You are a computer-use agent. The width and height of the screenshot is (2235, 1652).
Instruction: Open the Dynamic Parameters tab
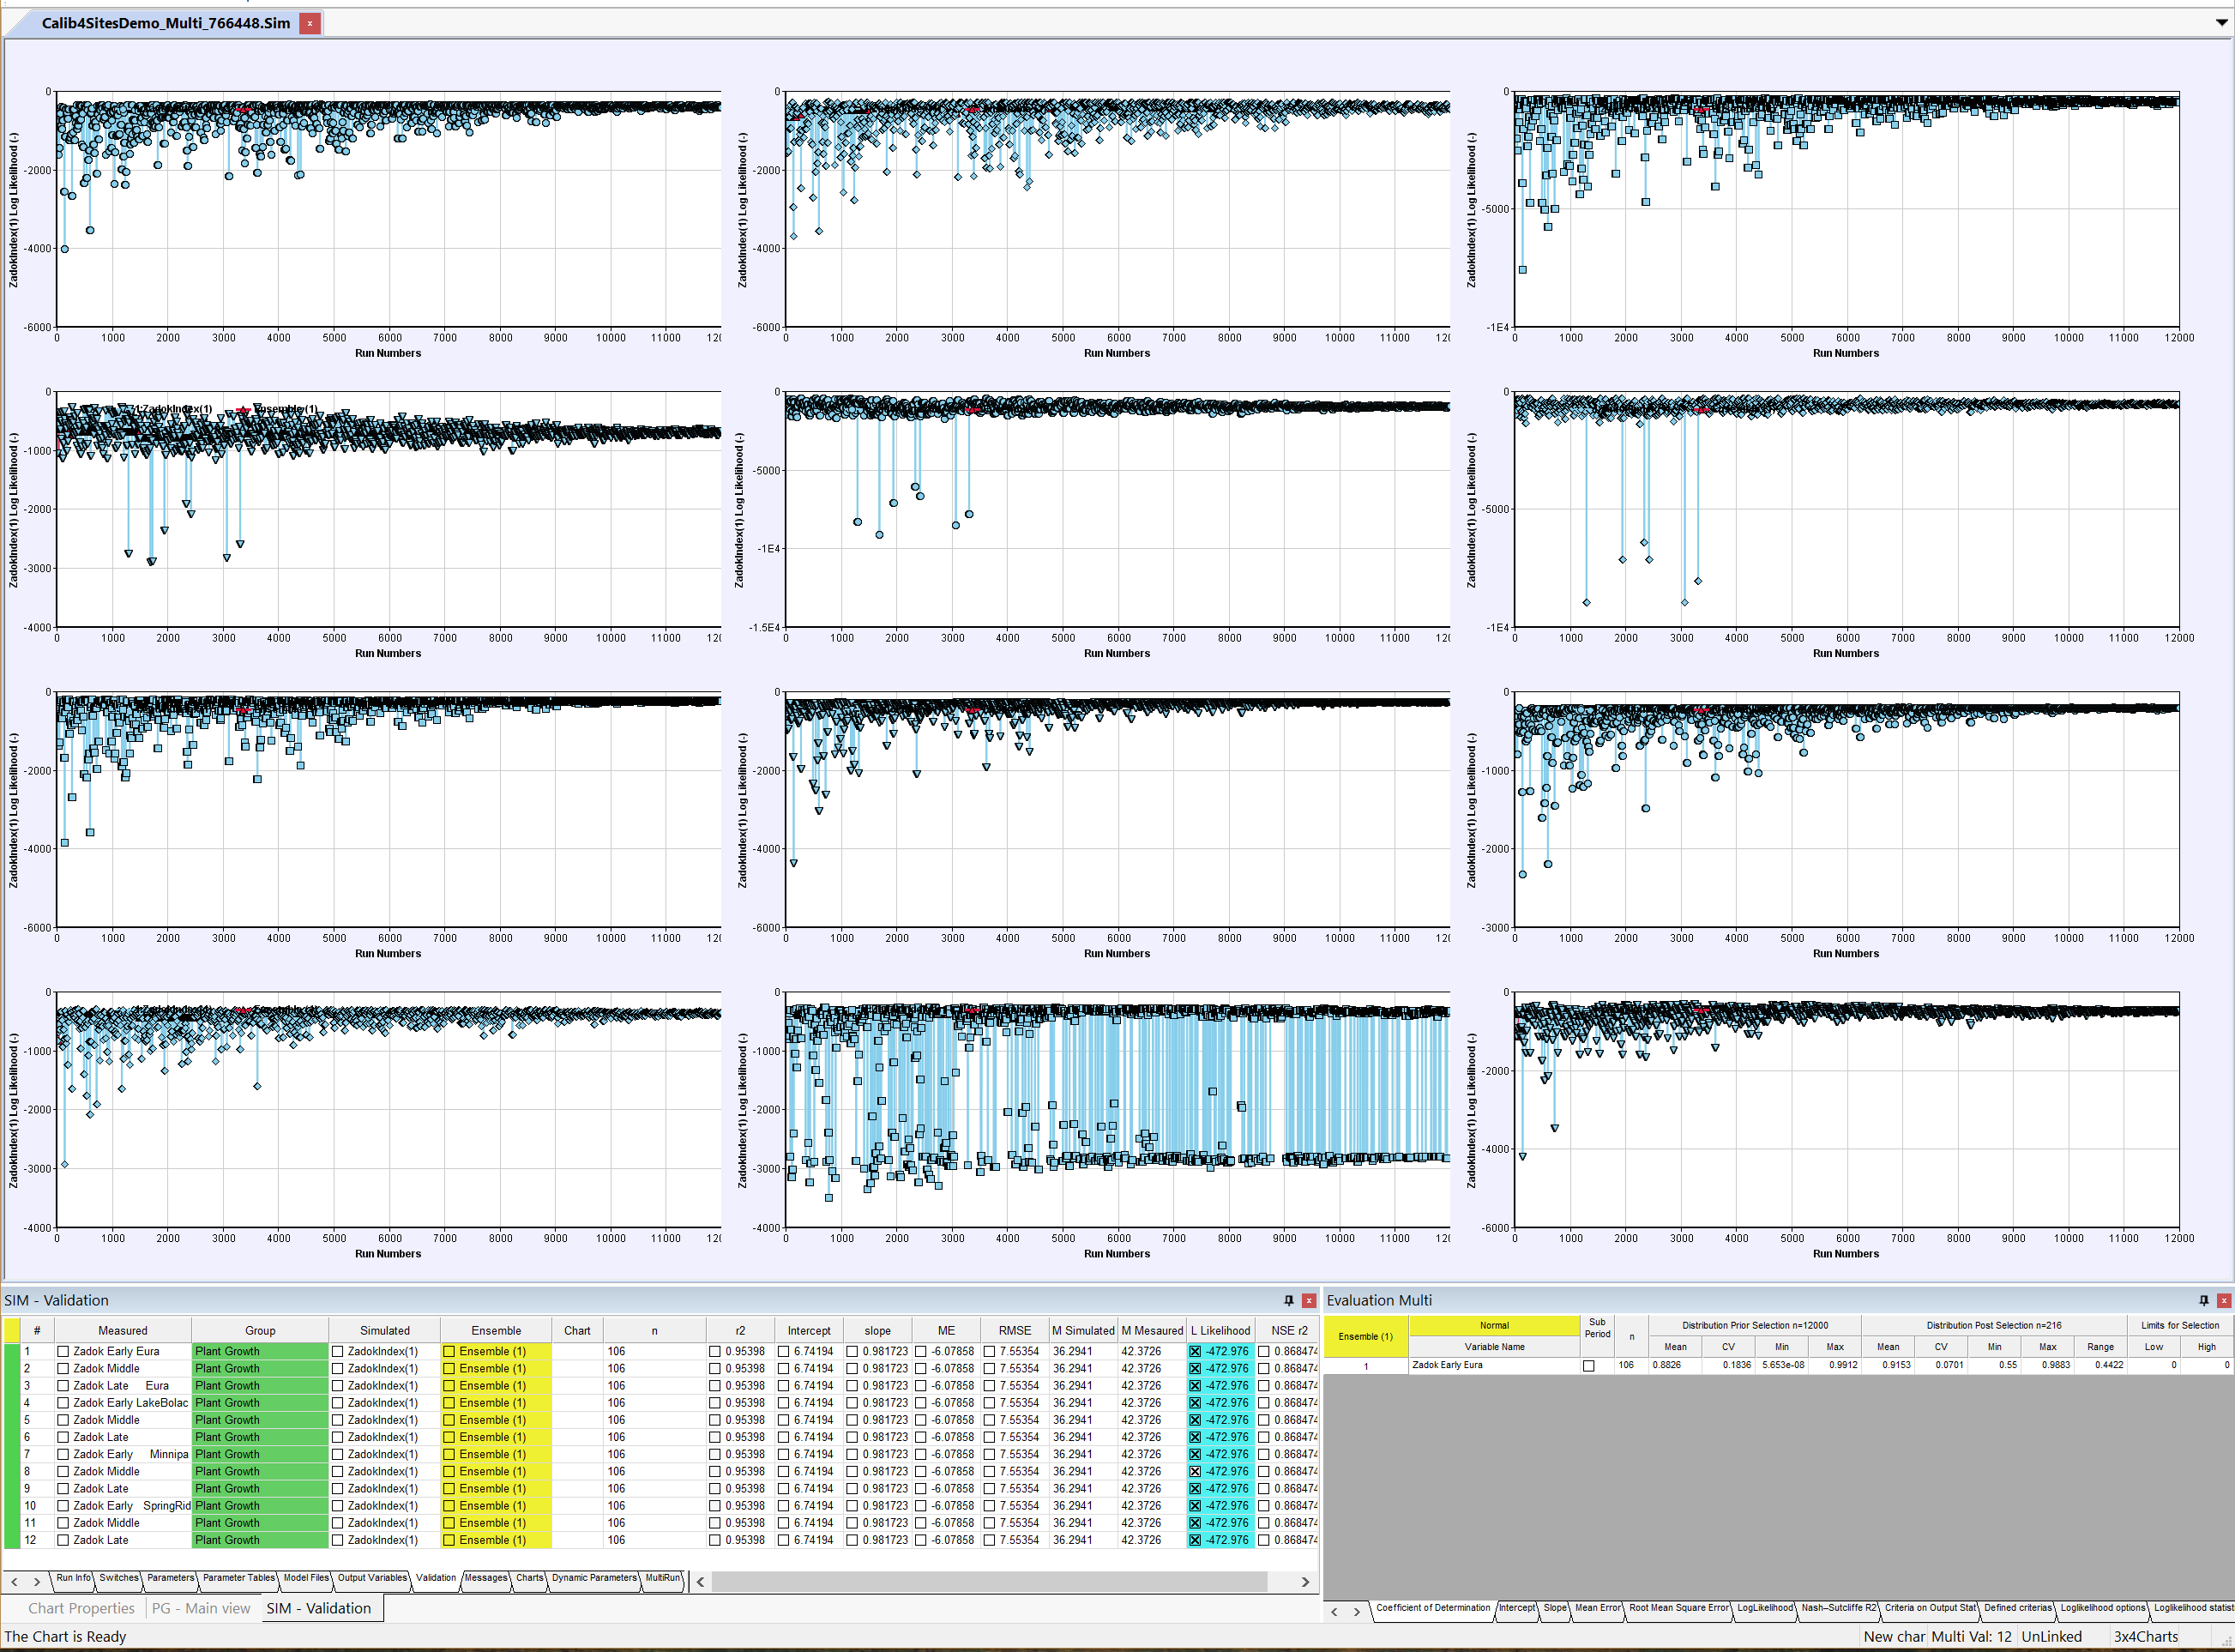(x=594, y=1578)
